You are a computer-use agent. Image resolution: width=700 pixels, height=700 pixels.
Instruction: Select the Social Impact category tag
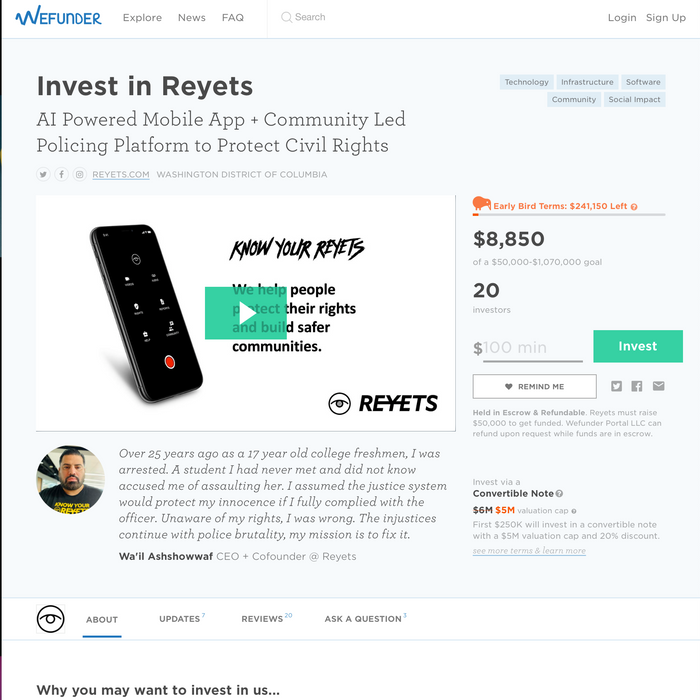(634, 100)
